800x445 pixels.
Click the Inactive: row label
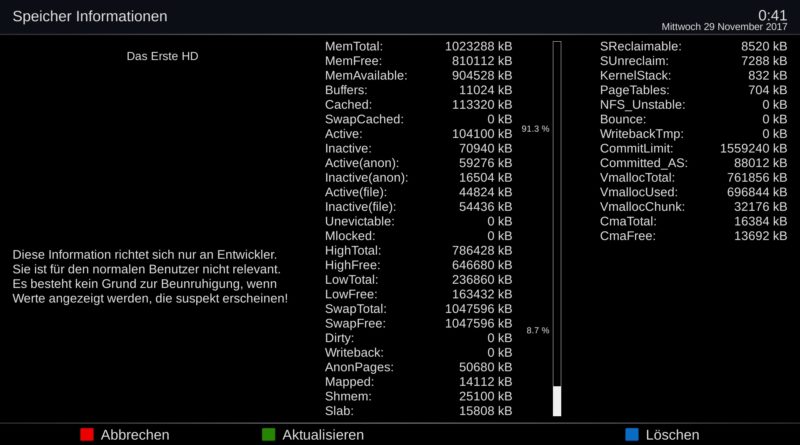pos(348,149)
